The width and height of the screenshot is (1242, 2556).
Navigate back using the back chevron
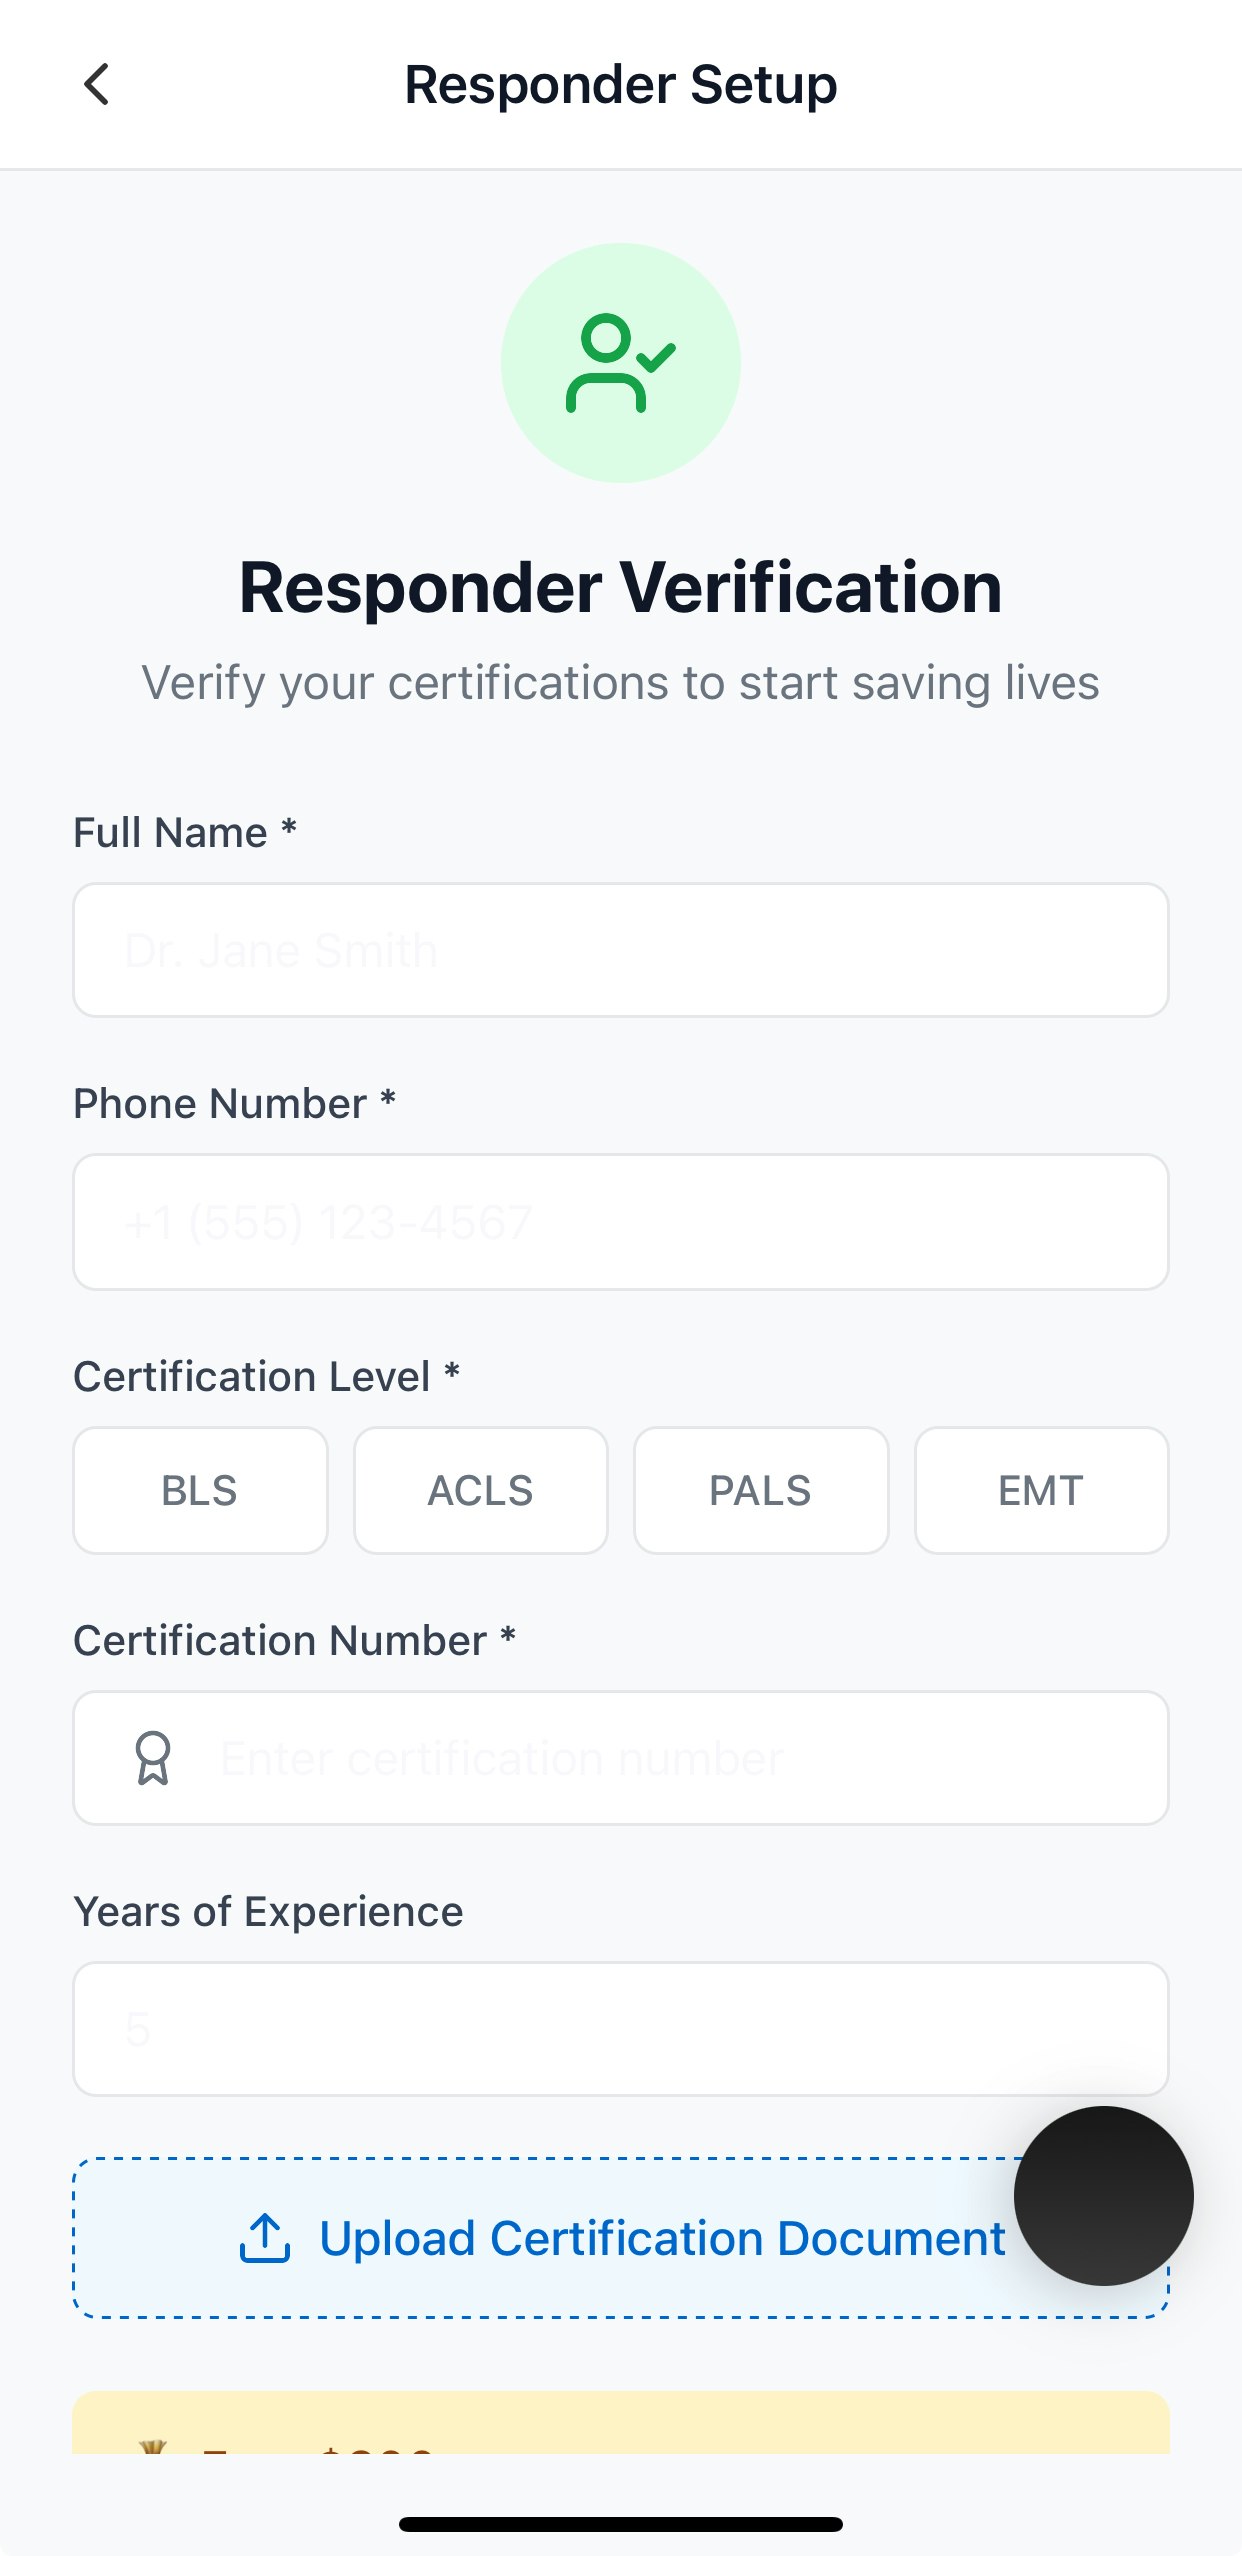(96, 84)
